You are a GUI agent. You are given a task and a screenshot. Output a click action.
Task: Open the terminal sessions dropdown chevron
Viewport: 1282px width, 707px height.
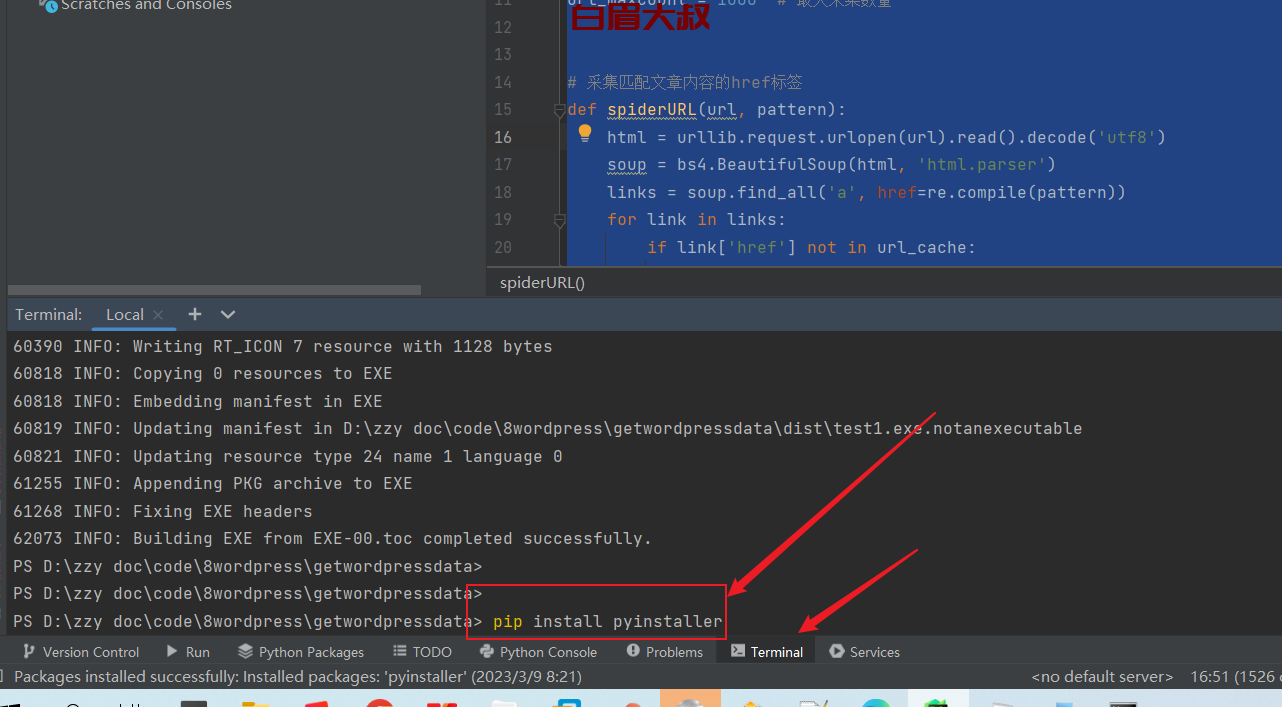click(228, 314)
